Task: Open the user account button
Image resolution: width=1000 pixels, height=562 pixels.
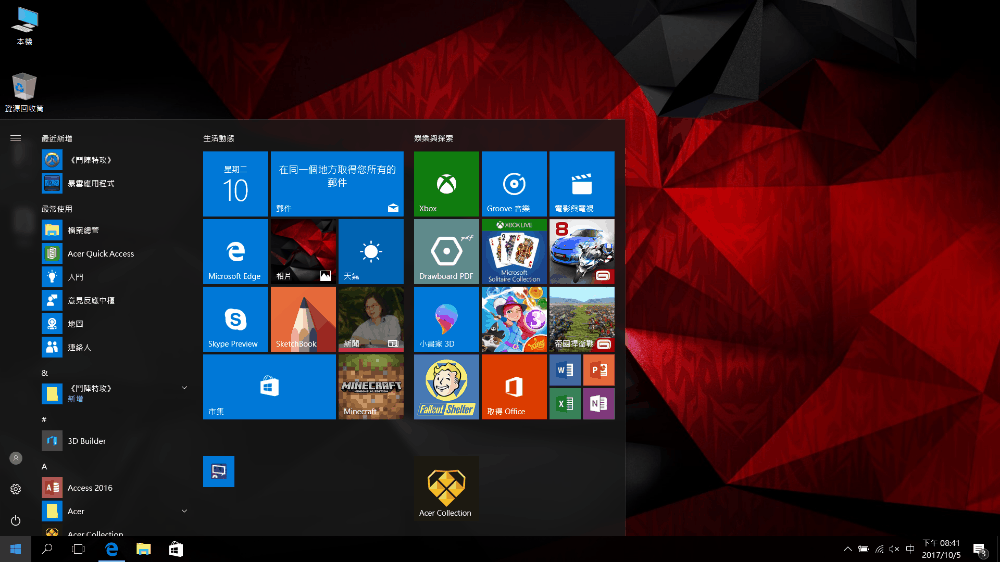Action: tap(16, 458)
